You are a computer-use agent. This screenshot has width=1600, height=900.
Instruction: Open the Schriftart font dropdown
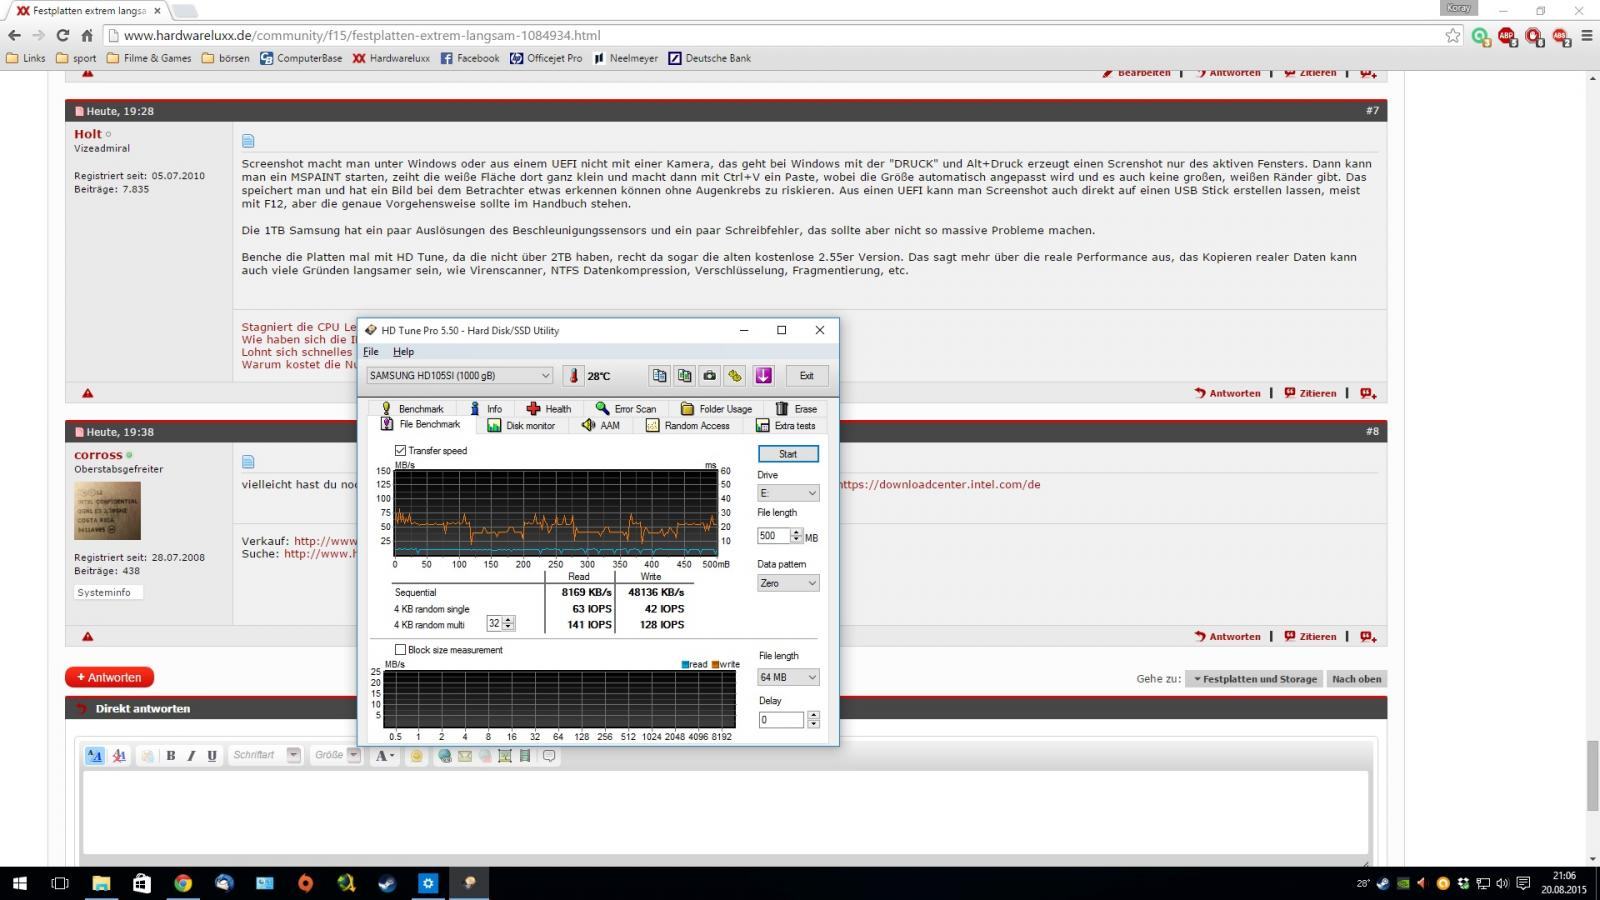265,756
